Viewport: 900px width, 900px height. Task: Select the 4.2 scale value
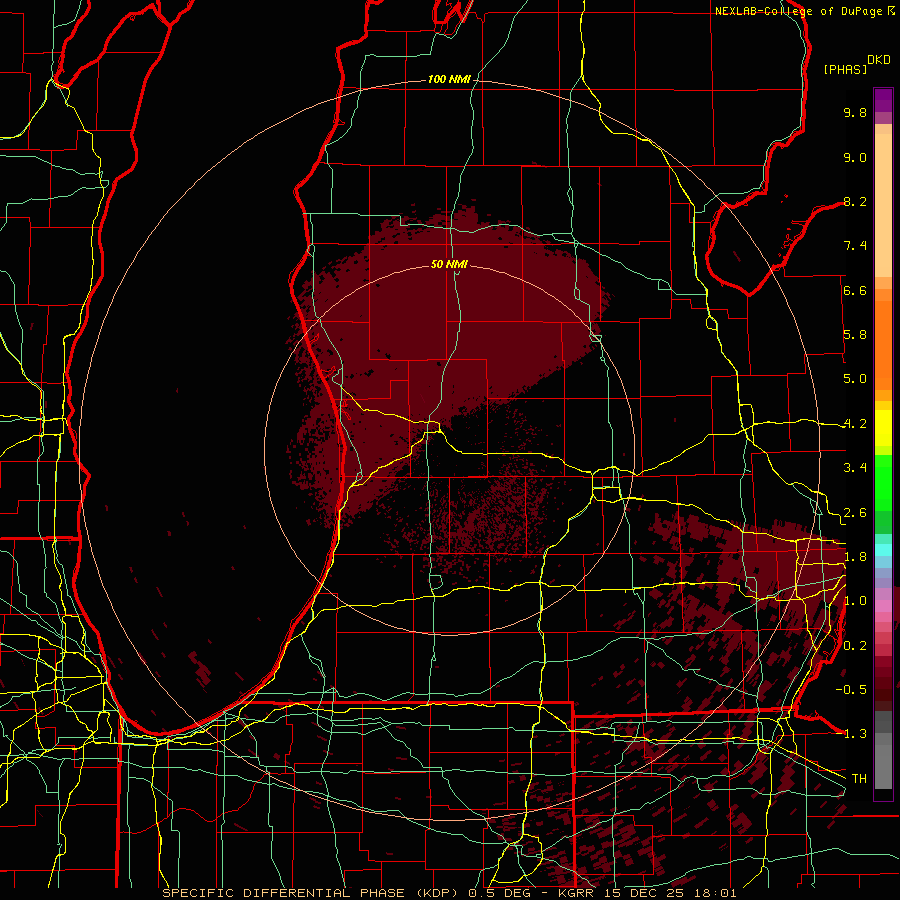tap(855, 424)
